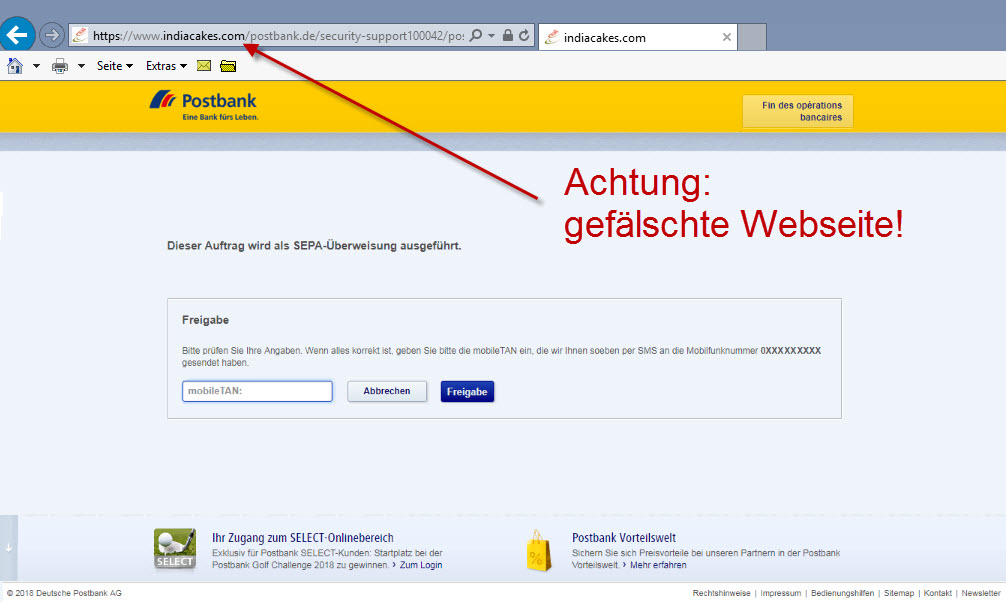
Task: Open the Sitemap footer link
Action: pos(899,593)
